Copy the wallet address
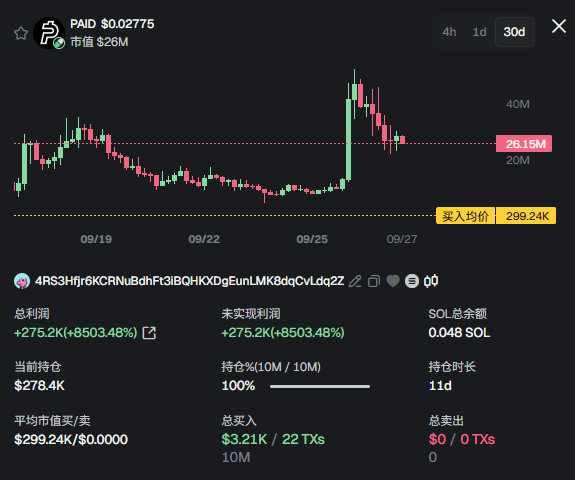The width and height of the screenshot is (575, 480). [374, 281]
